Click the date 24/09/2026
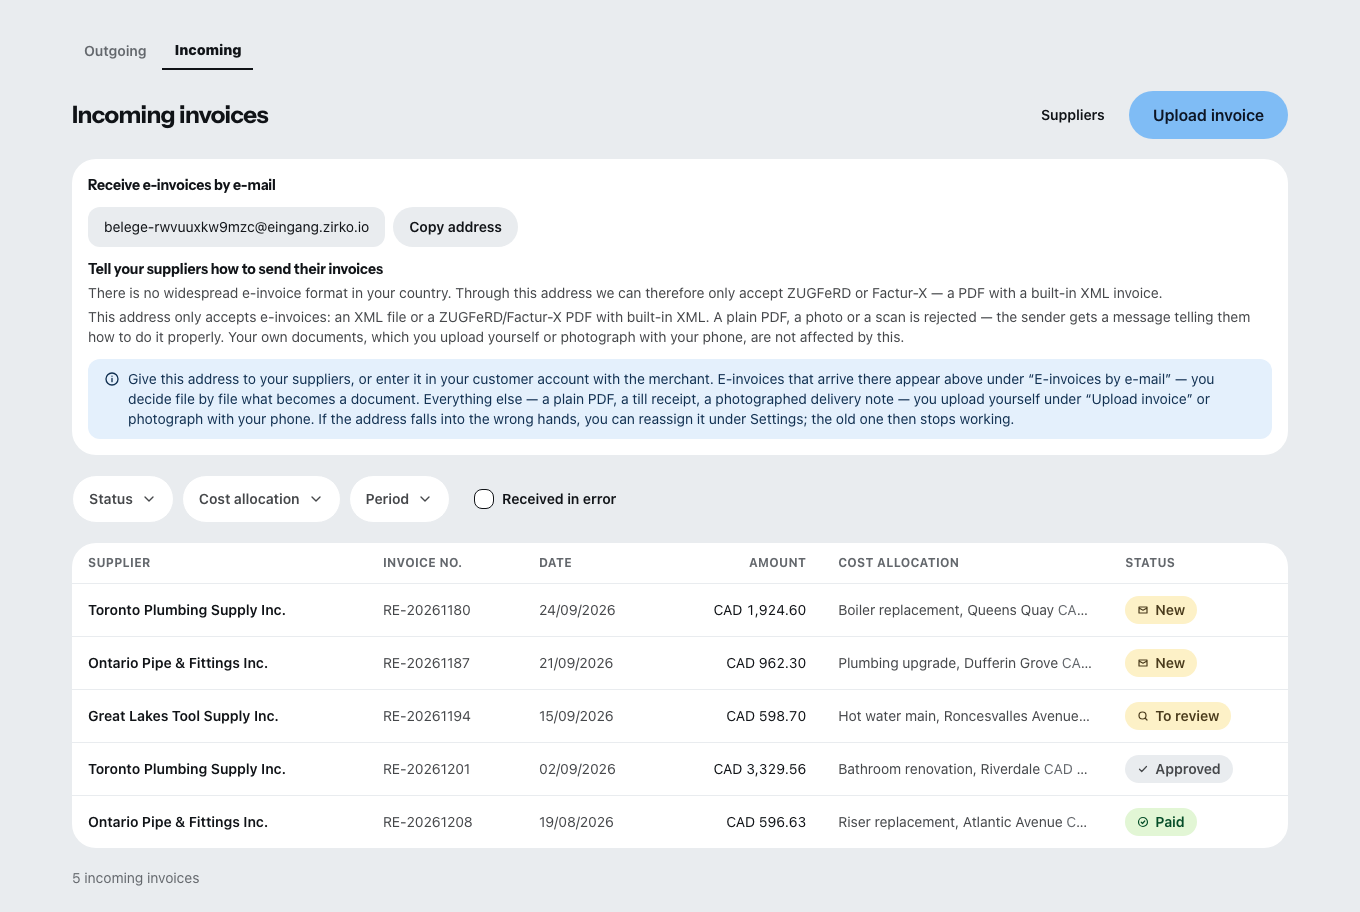 pos(577,610)
